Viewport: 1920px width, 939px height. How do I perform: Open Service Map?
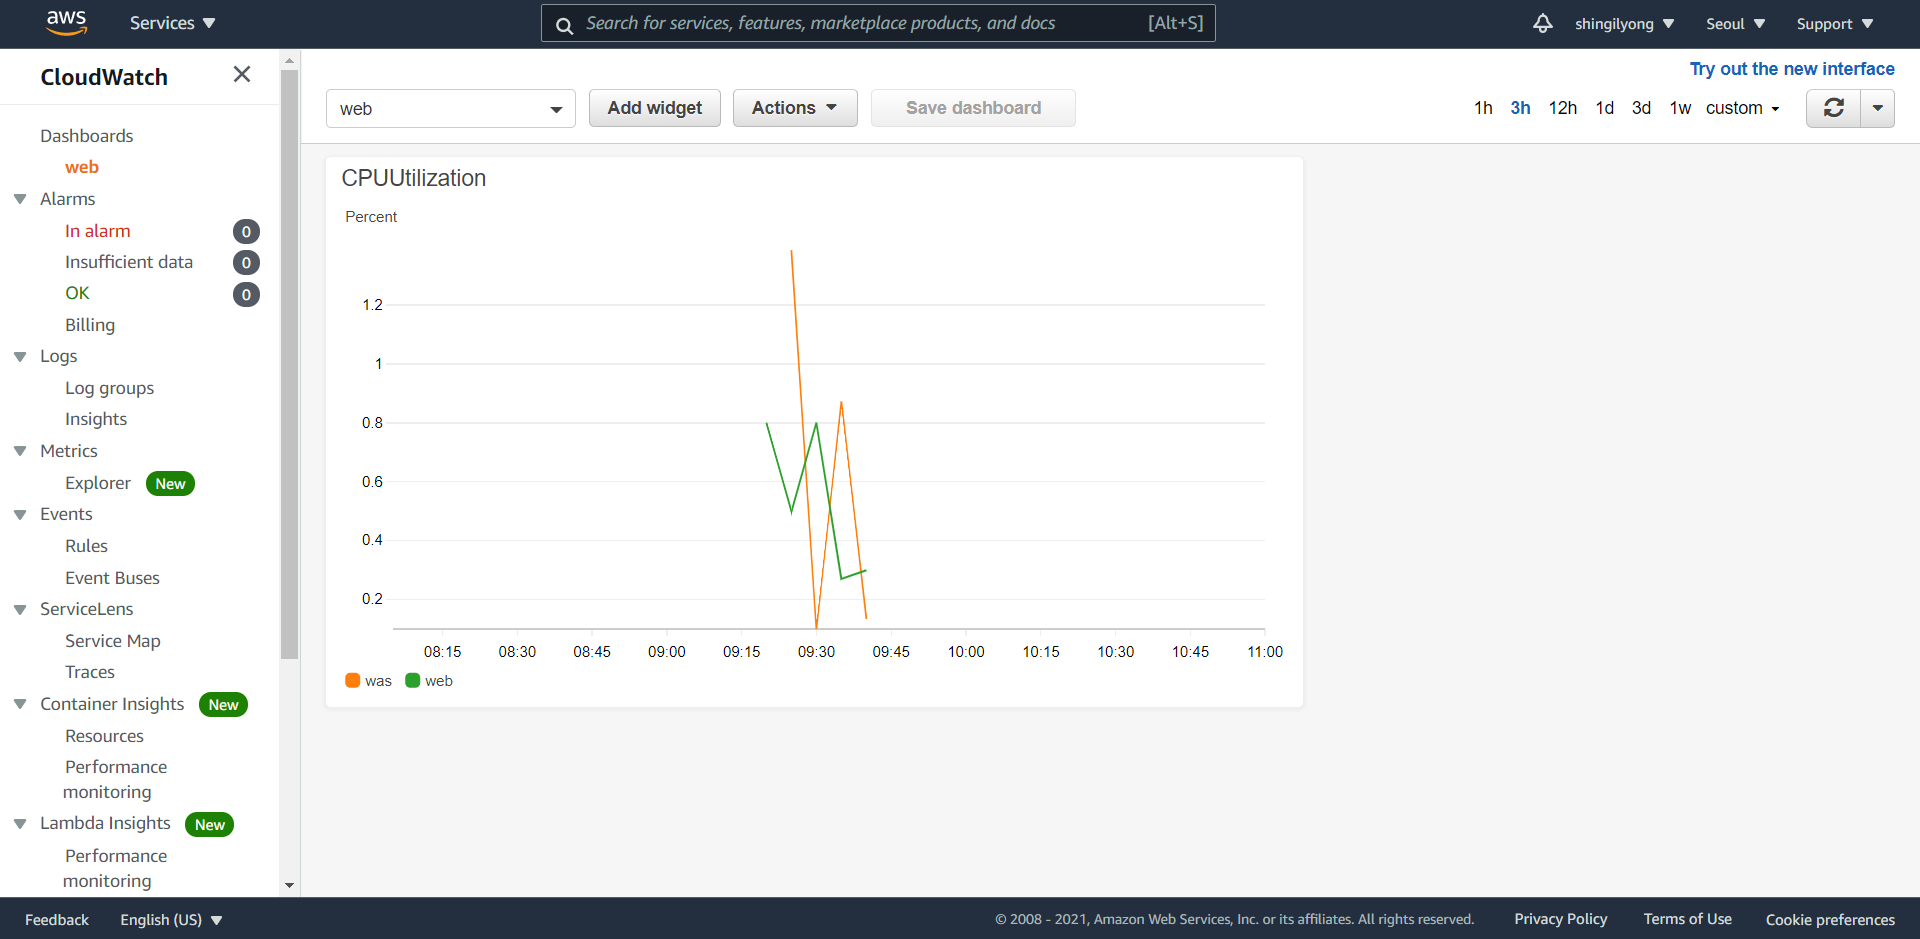click(113, 641)
